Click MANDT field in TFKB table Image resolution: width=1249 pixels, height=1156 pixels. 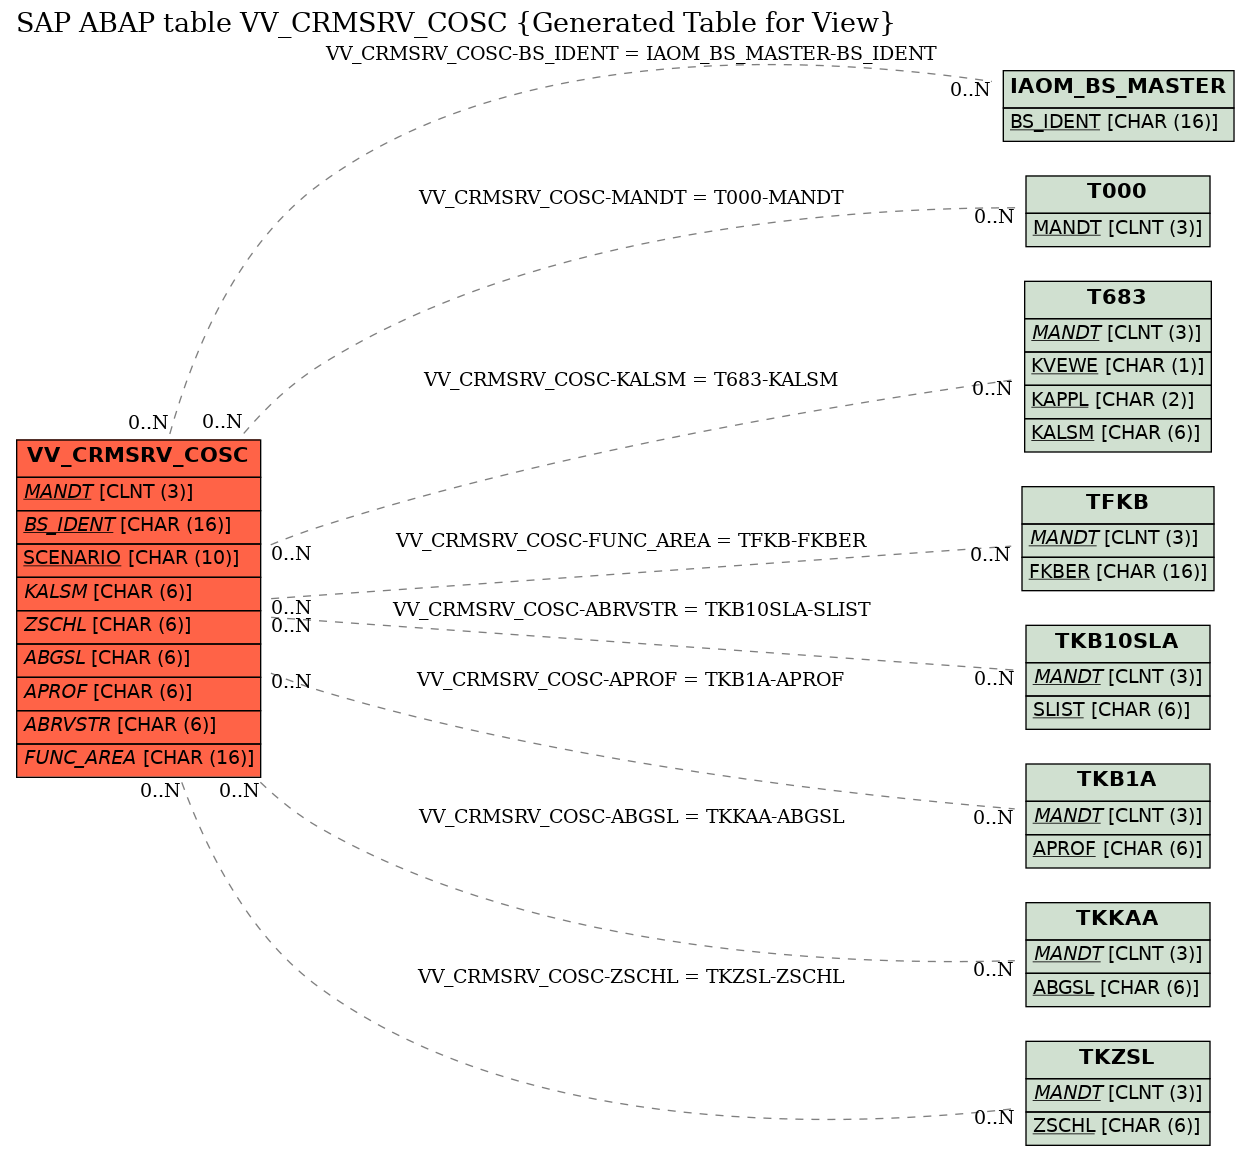tap(1118, 540)
